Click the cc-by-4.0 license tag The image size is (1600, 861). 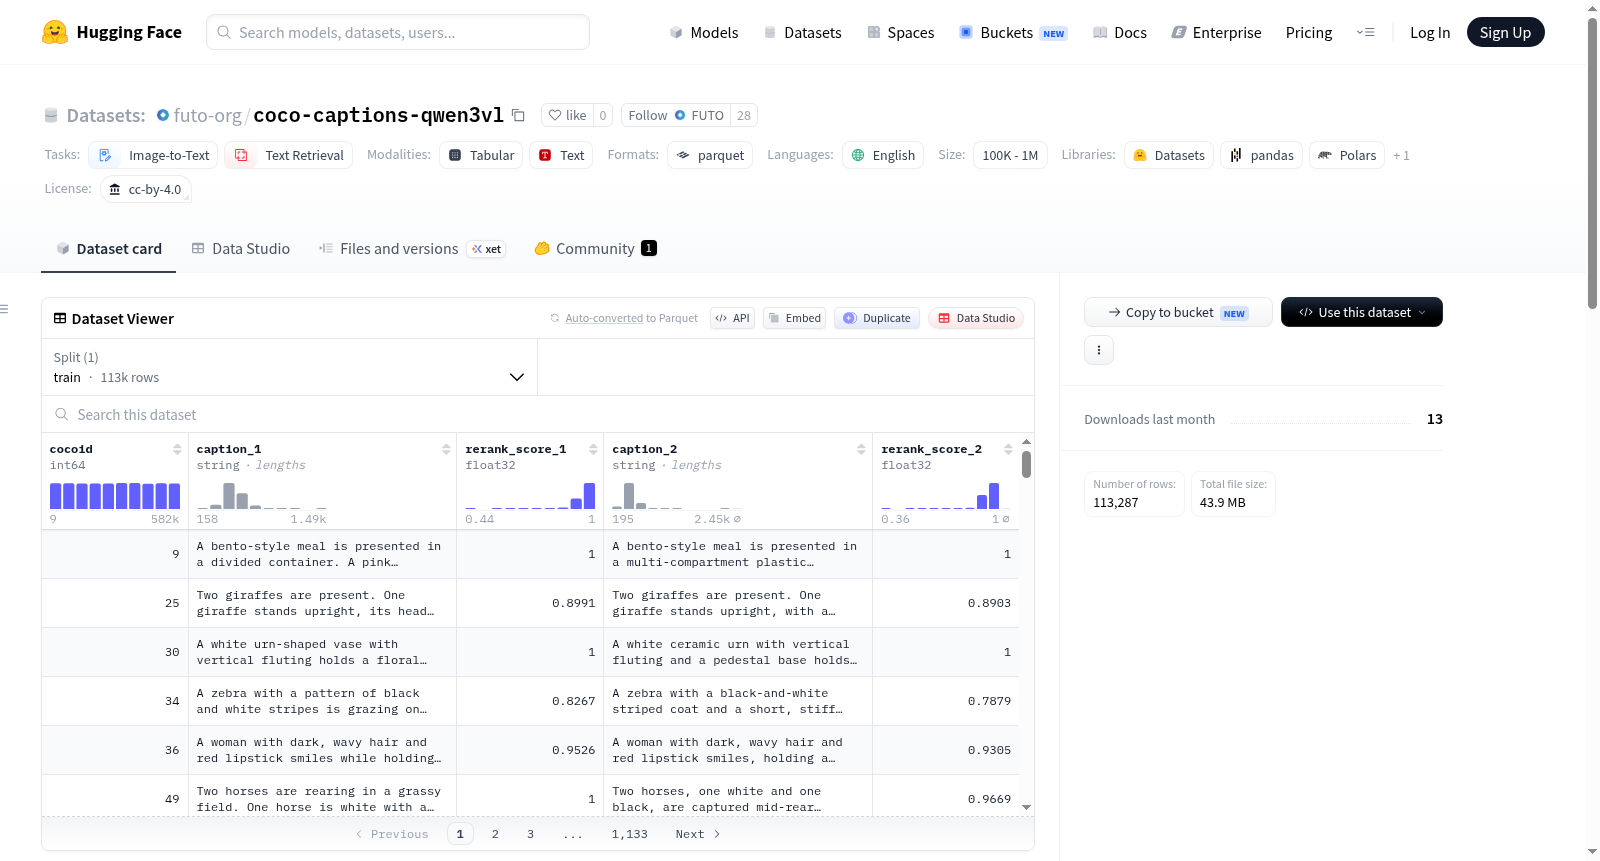click(146, 189)
